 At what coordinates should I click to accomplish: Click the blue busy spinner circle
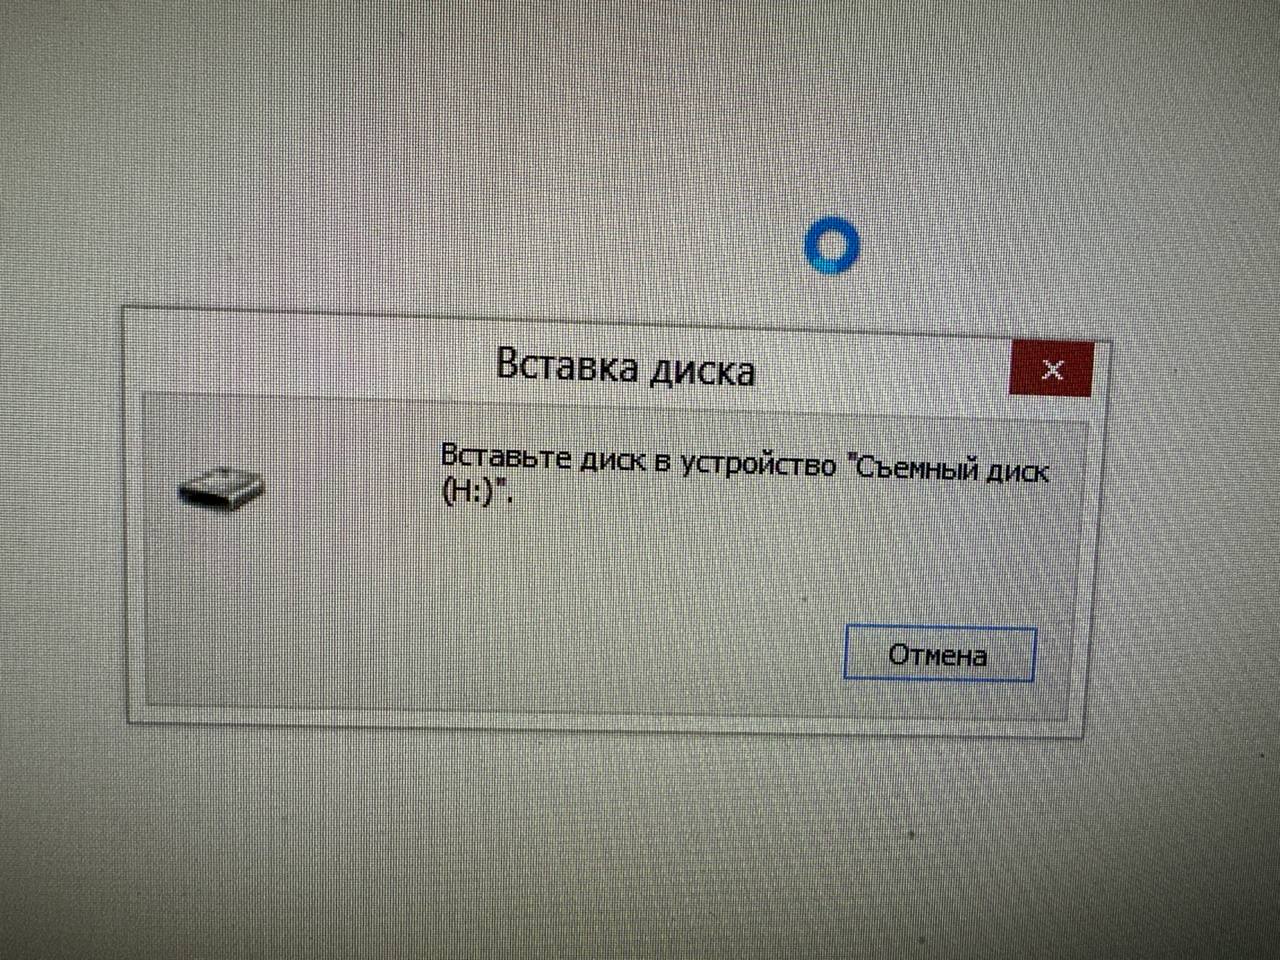coord(832,245)
